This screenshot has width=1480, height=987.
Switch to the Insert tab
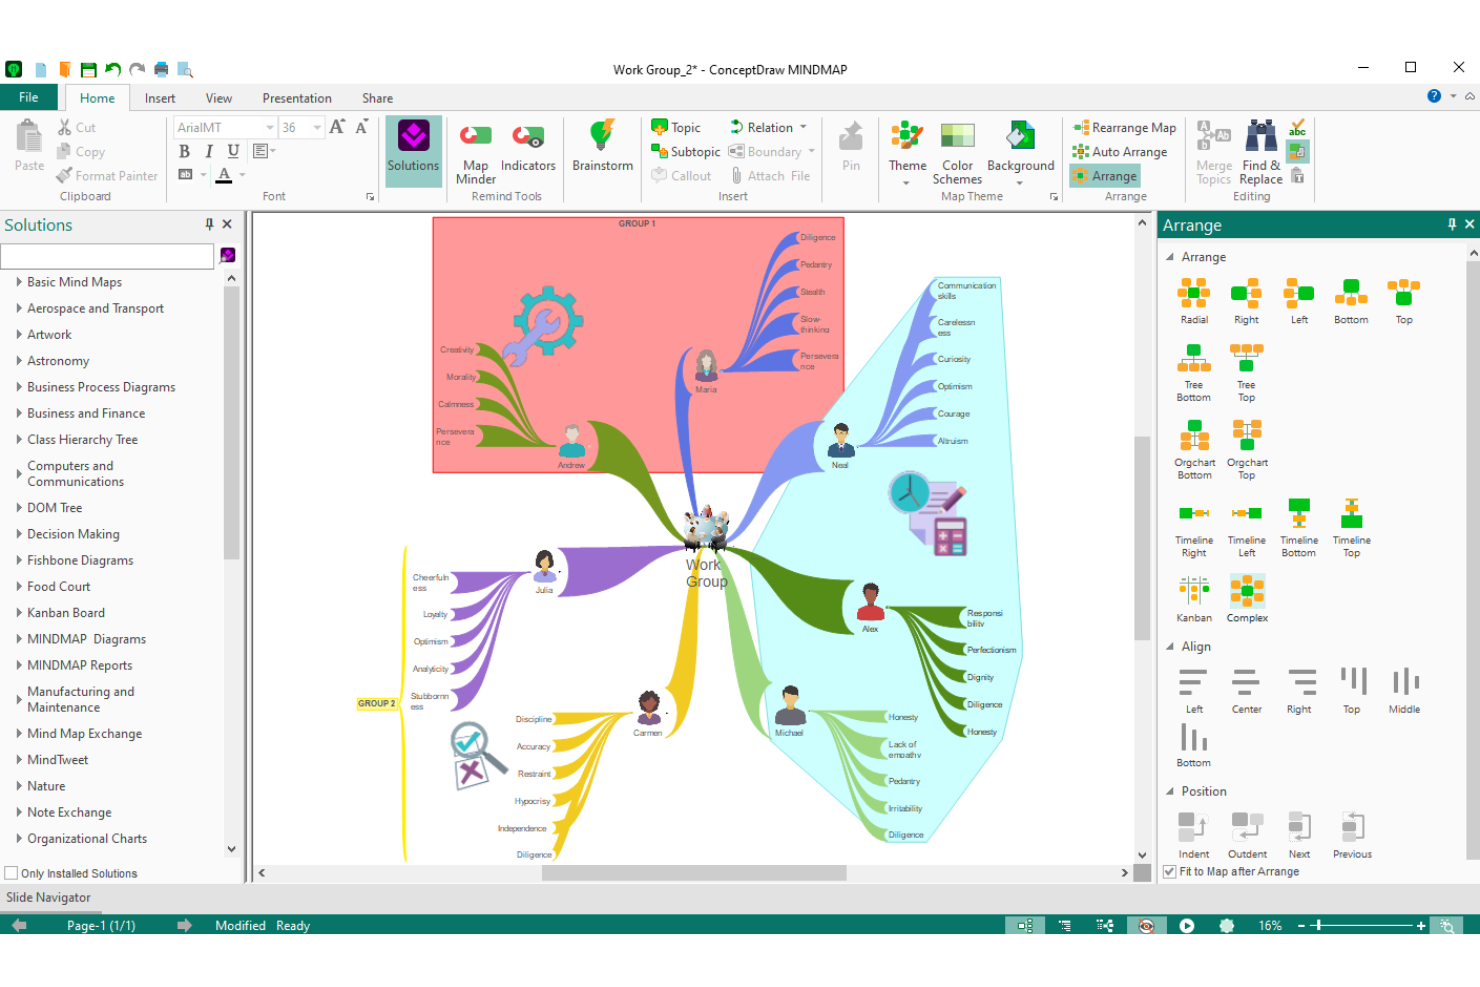(160, 98)
